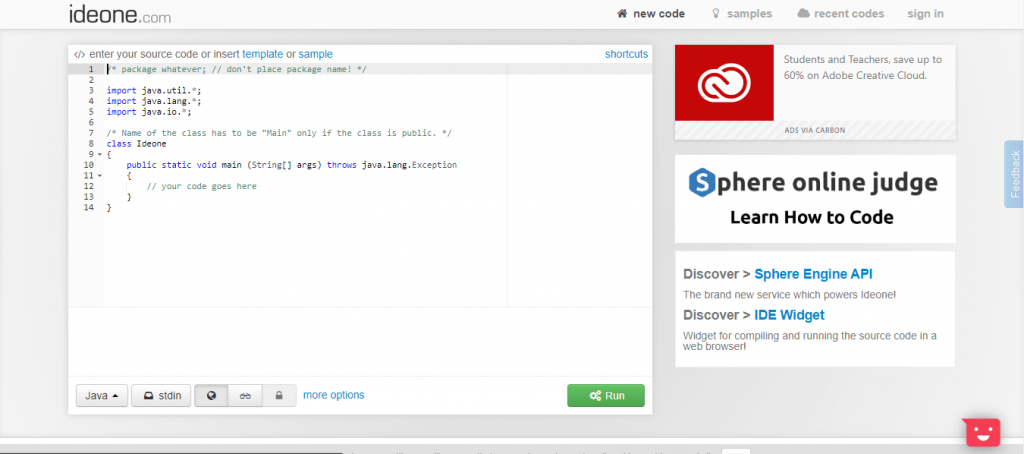Open the Feedback side tab
1024x454 pixels.
click(1014, 174)
